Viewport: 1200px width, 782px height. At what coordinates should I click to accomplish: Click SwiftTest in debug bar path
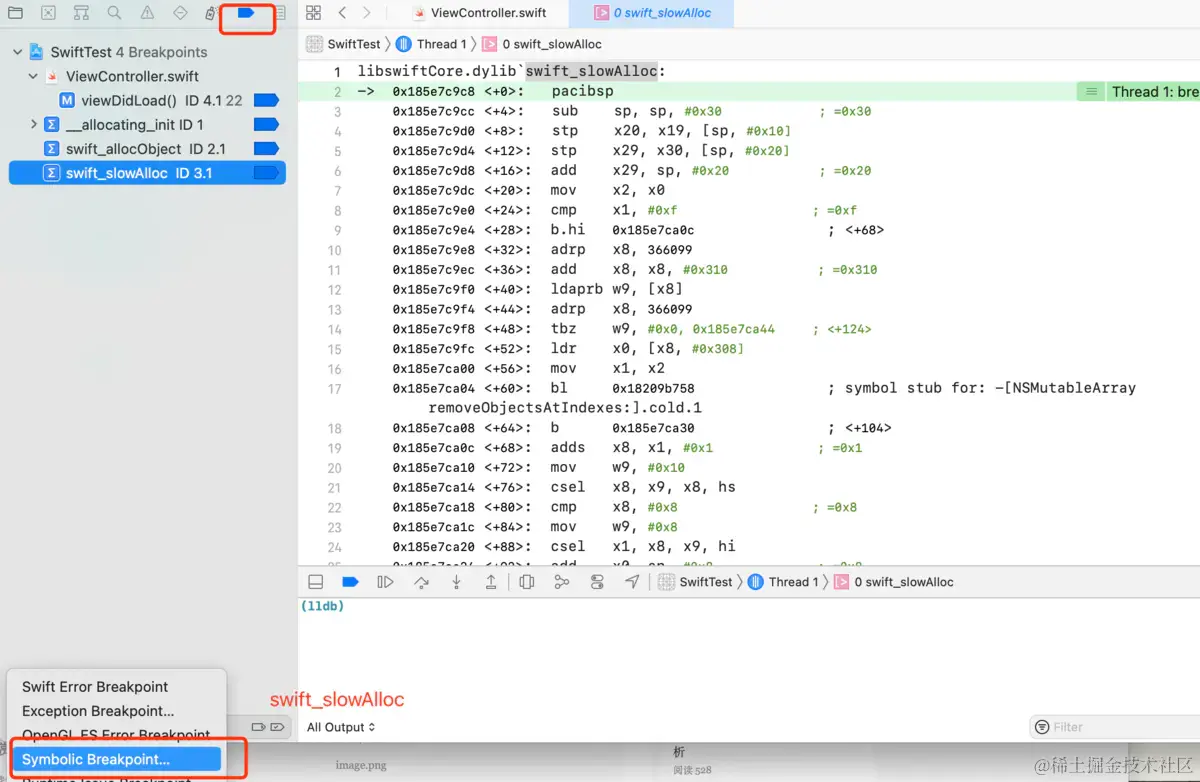click(697, 582)
